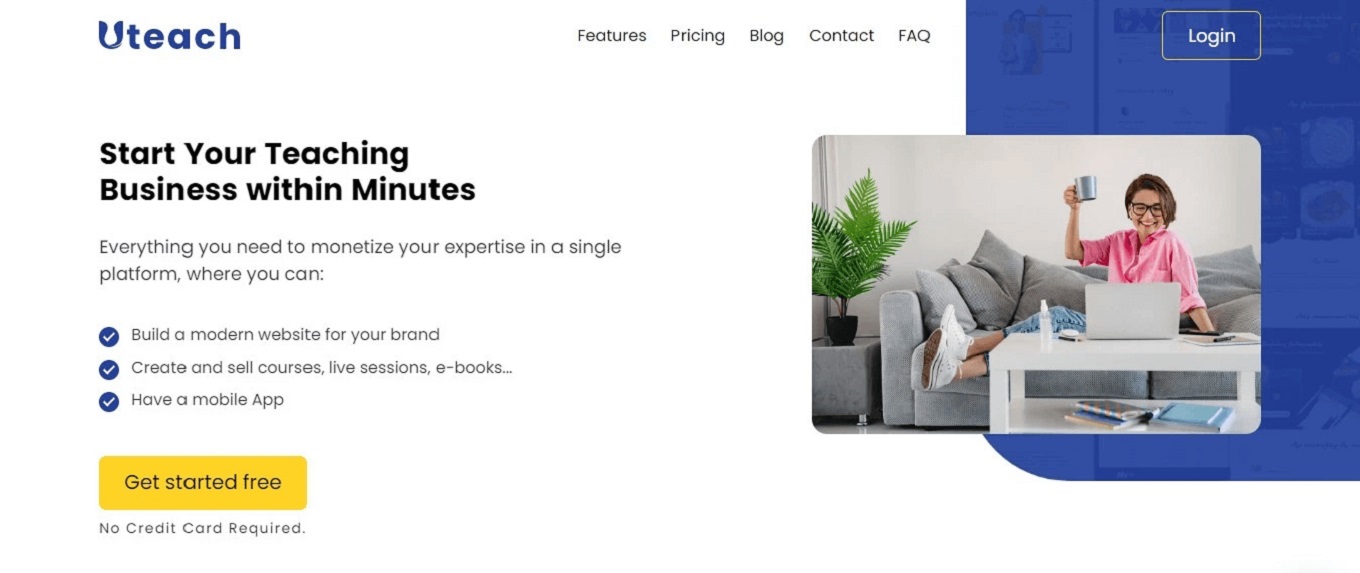Click the Login button
Image resolution: width=1360 pixels, height=573 pixels.
(x=1211, y=36)
